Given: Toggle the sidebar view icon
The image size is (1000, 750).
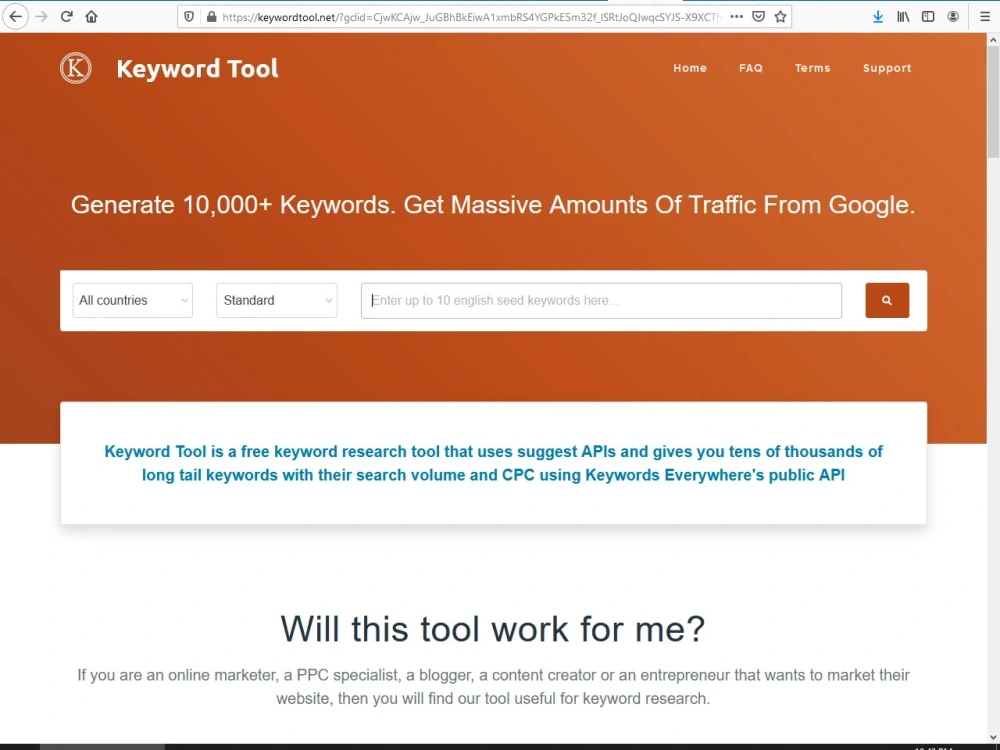Looking at the screenshot, I should 928,17.
